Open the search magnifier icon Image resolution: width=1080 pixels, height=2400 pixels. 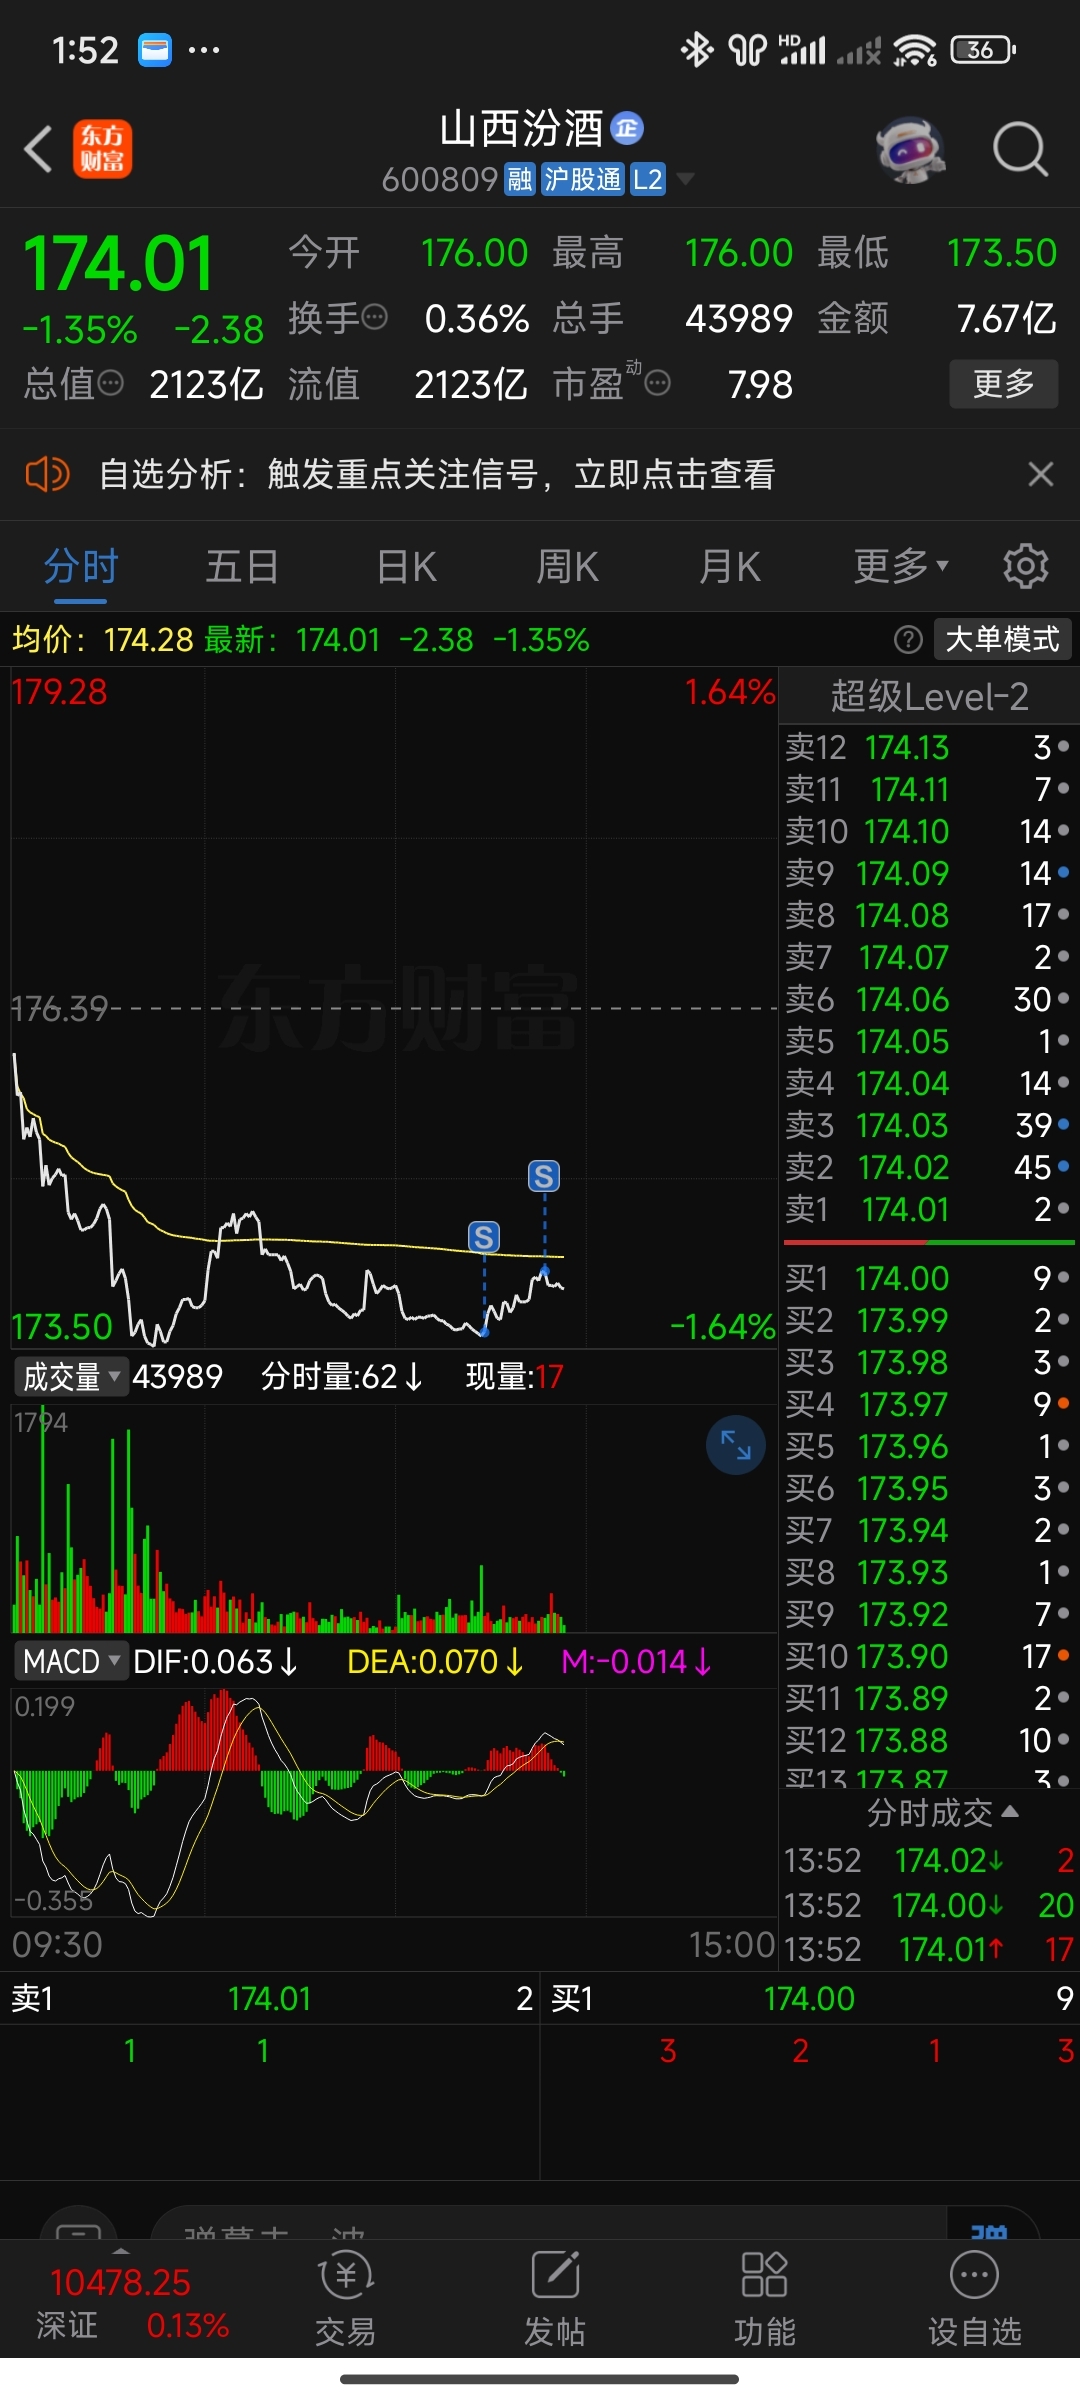coord(1020,150)
